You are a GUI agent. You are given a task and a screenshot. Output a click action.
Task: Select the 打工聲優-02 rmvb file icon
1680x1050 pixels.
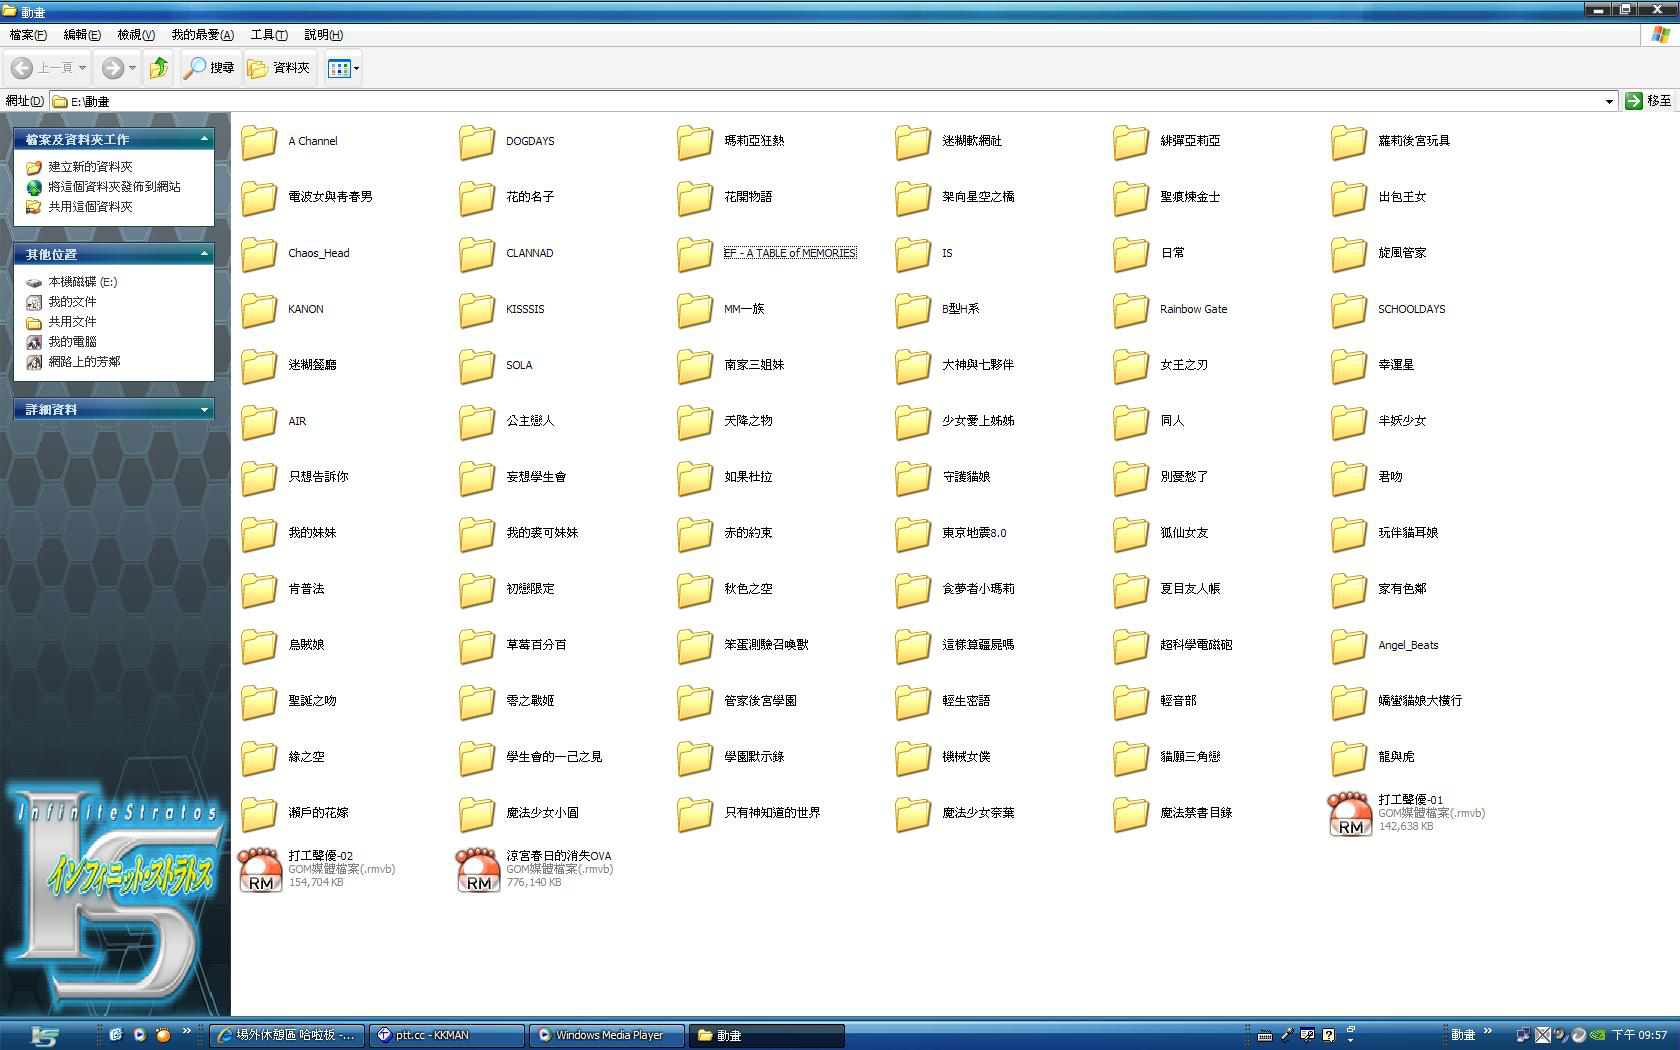260,870
